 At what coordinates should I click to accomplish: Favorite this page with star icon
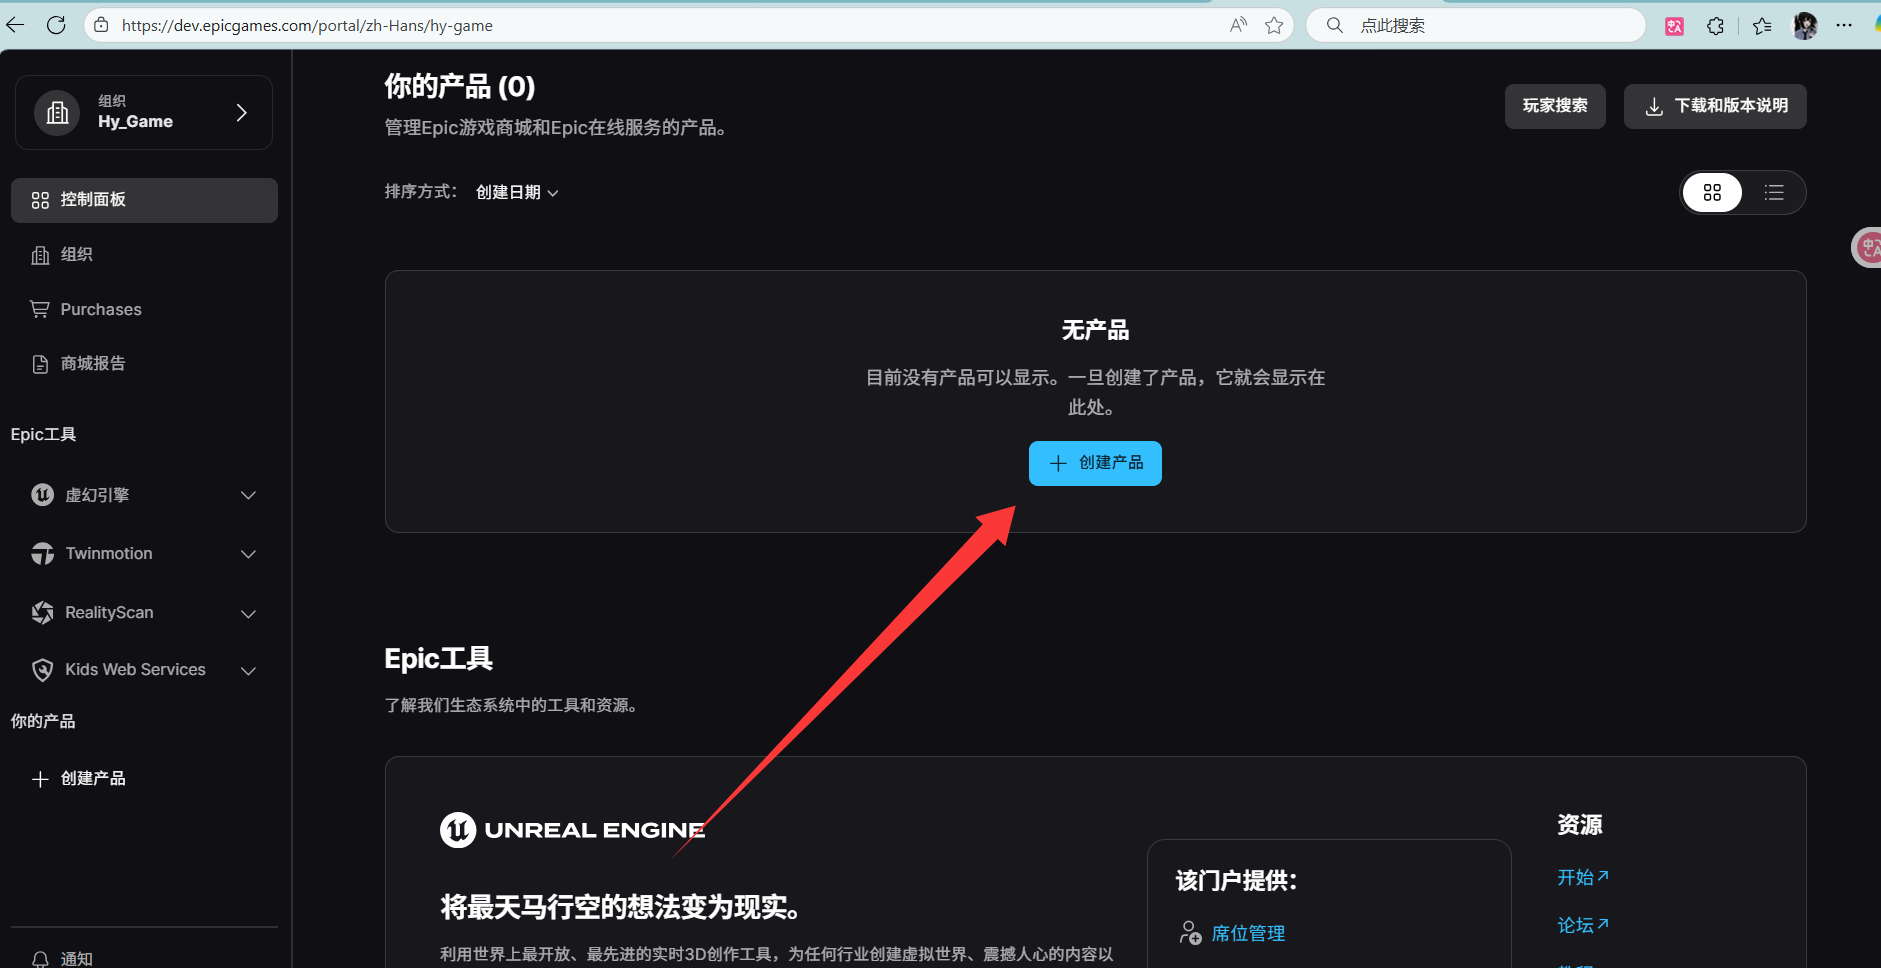click(1274, 25)
